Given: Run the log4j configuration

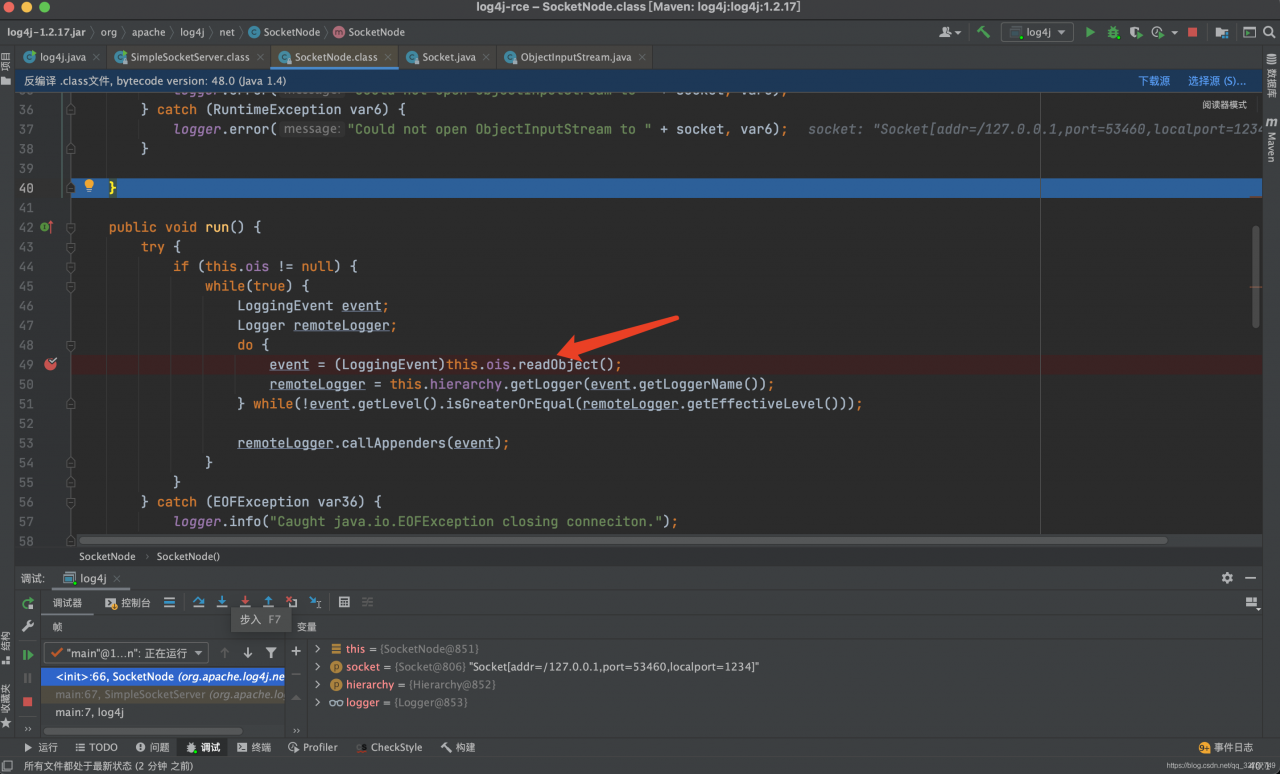Looking at the screenshot, I should [x=1090, y=32].
